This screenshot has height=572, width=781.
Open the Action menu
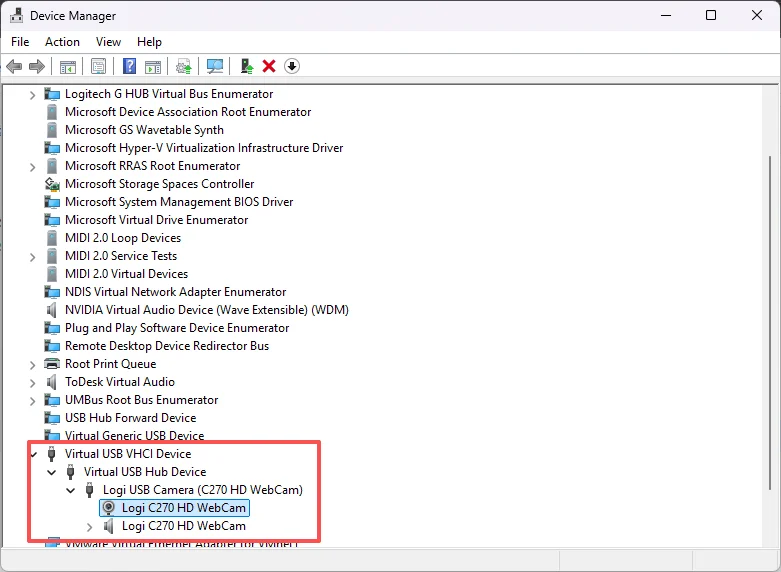pyautogui.click(x=62, y=42)
